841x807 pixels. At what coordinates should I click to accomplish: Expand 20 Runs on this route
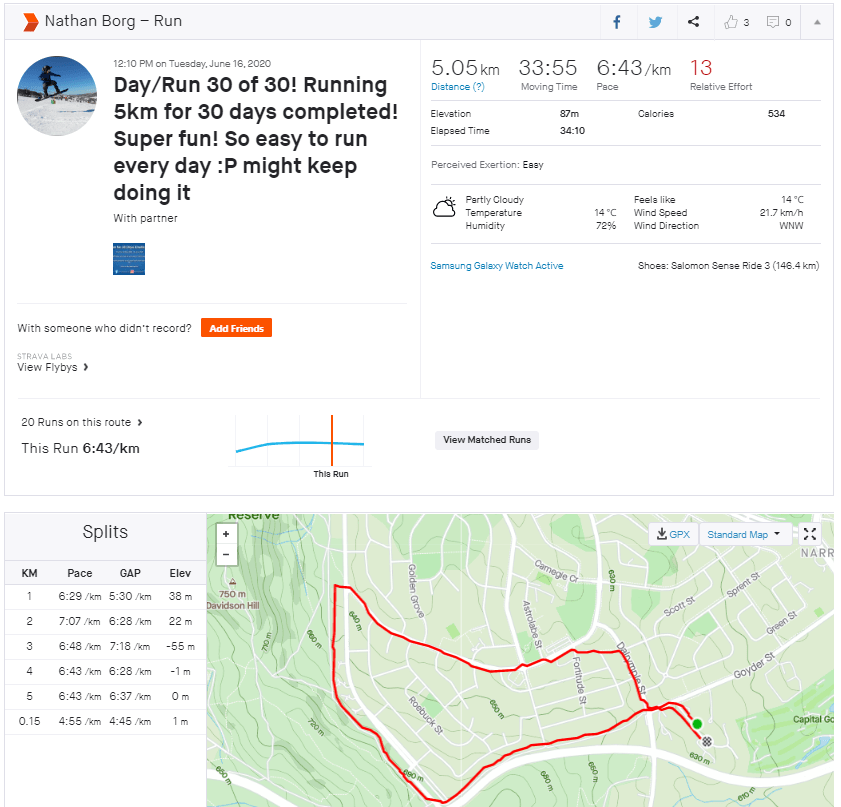tap(82, 422)
